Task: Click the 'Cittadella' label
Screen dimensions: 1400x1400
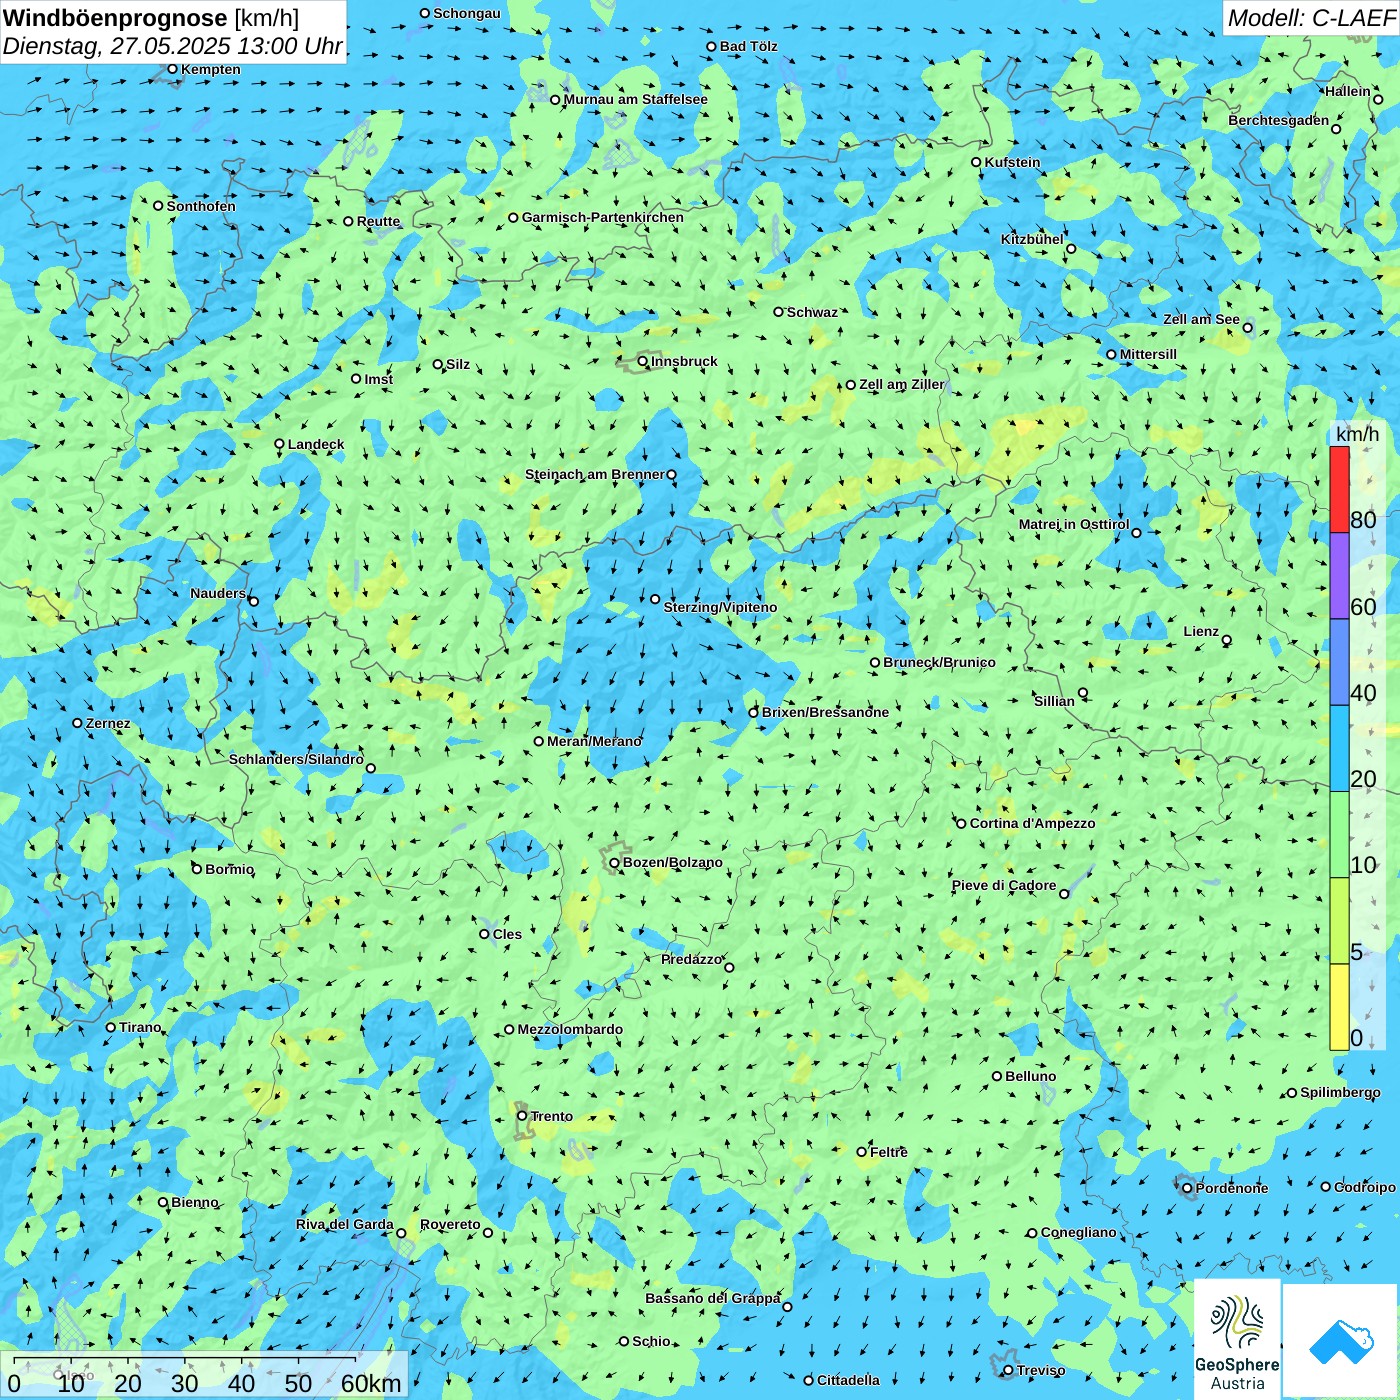Action: (x=848, y=1380)
